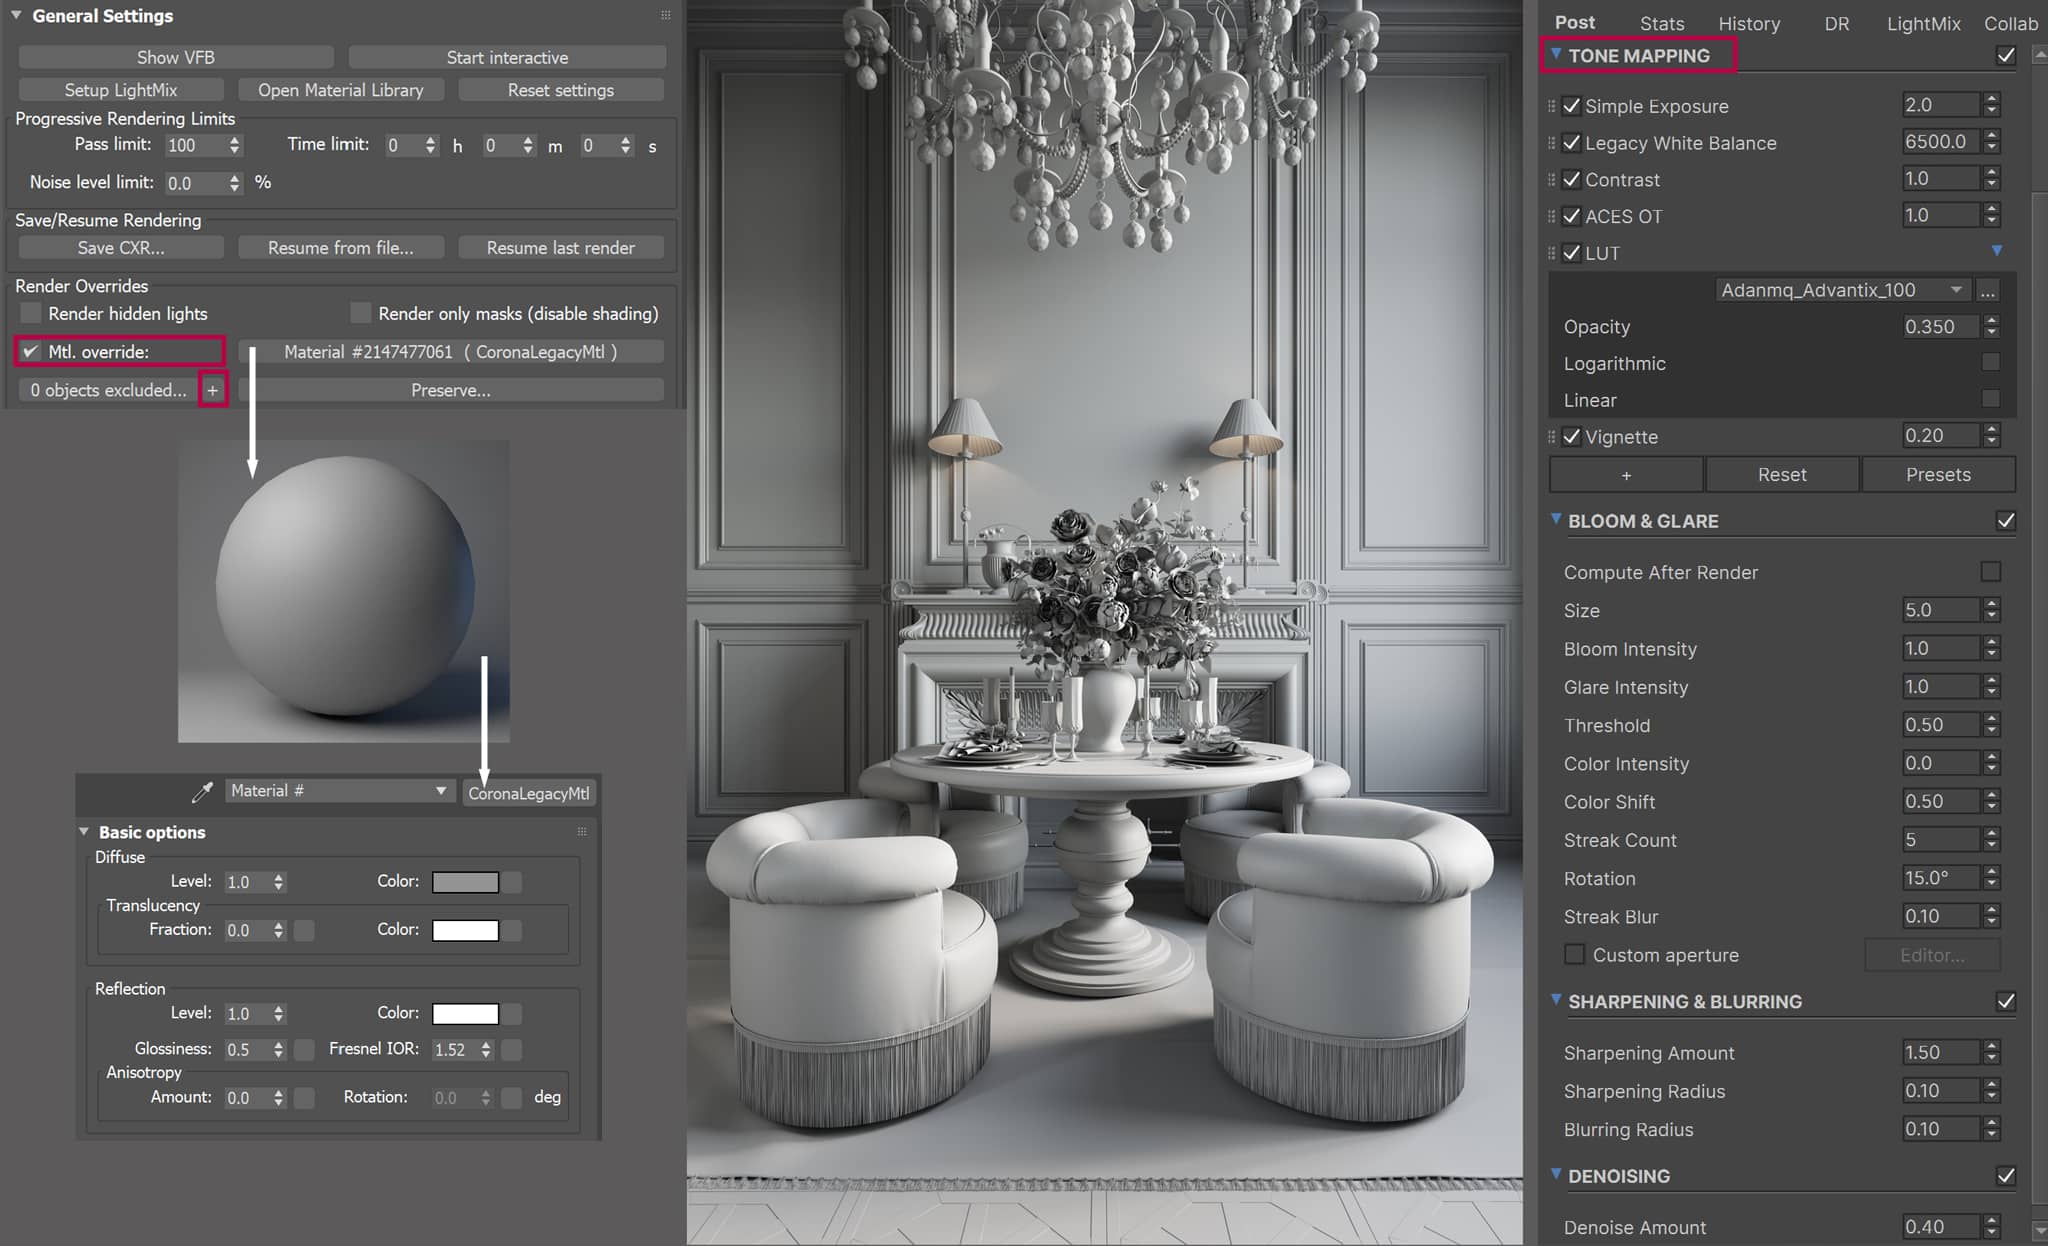Add tone mapping operator with plus button
Image resolution: width=2048 pixels, height=1246 pixels.
[x=1626, y=475]
